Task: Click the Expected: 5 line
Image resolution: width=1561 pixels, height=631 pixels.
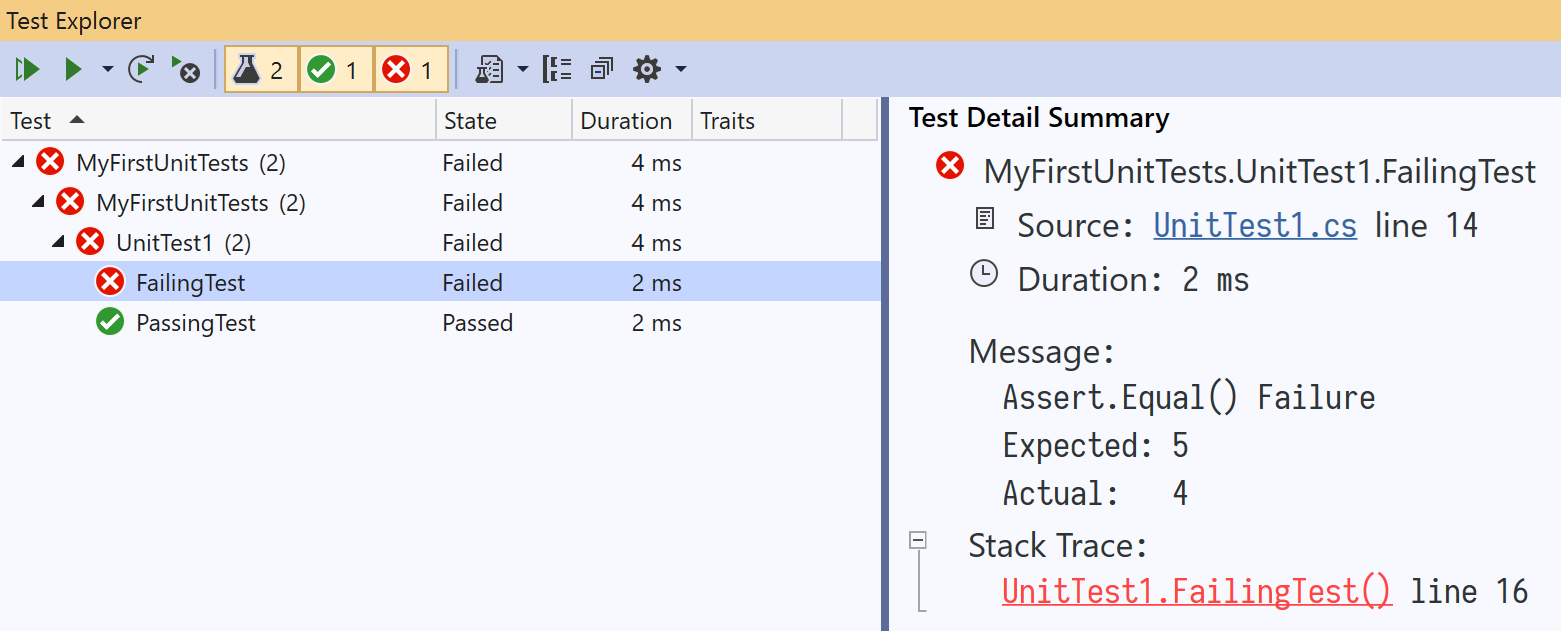Action: pyautogui.click(x=1095, y=446)
